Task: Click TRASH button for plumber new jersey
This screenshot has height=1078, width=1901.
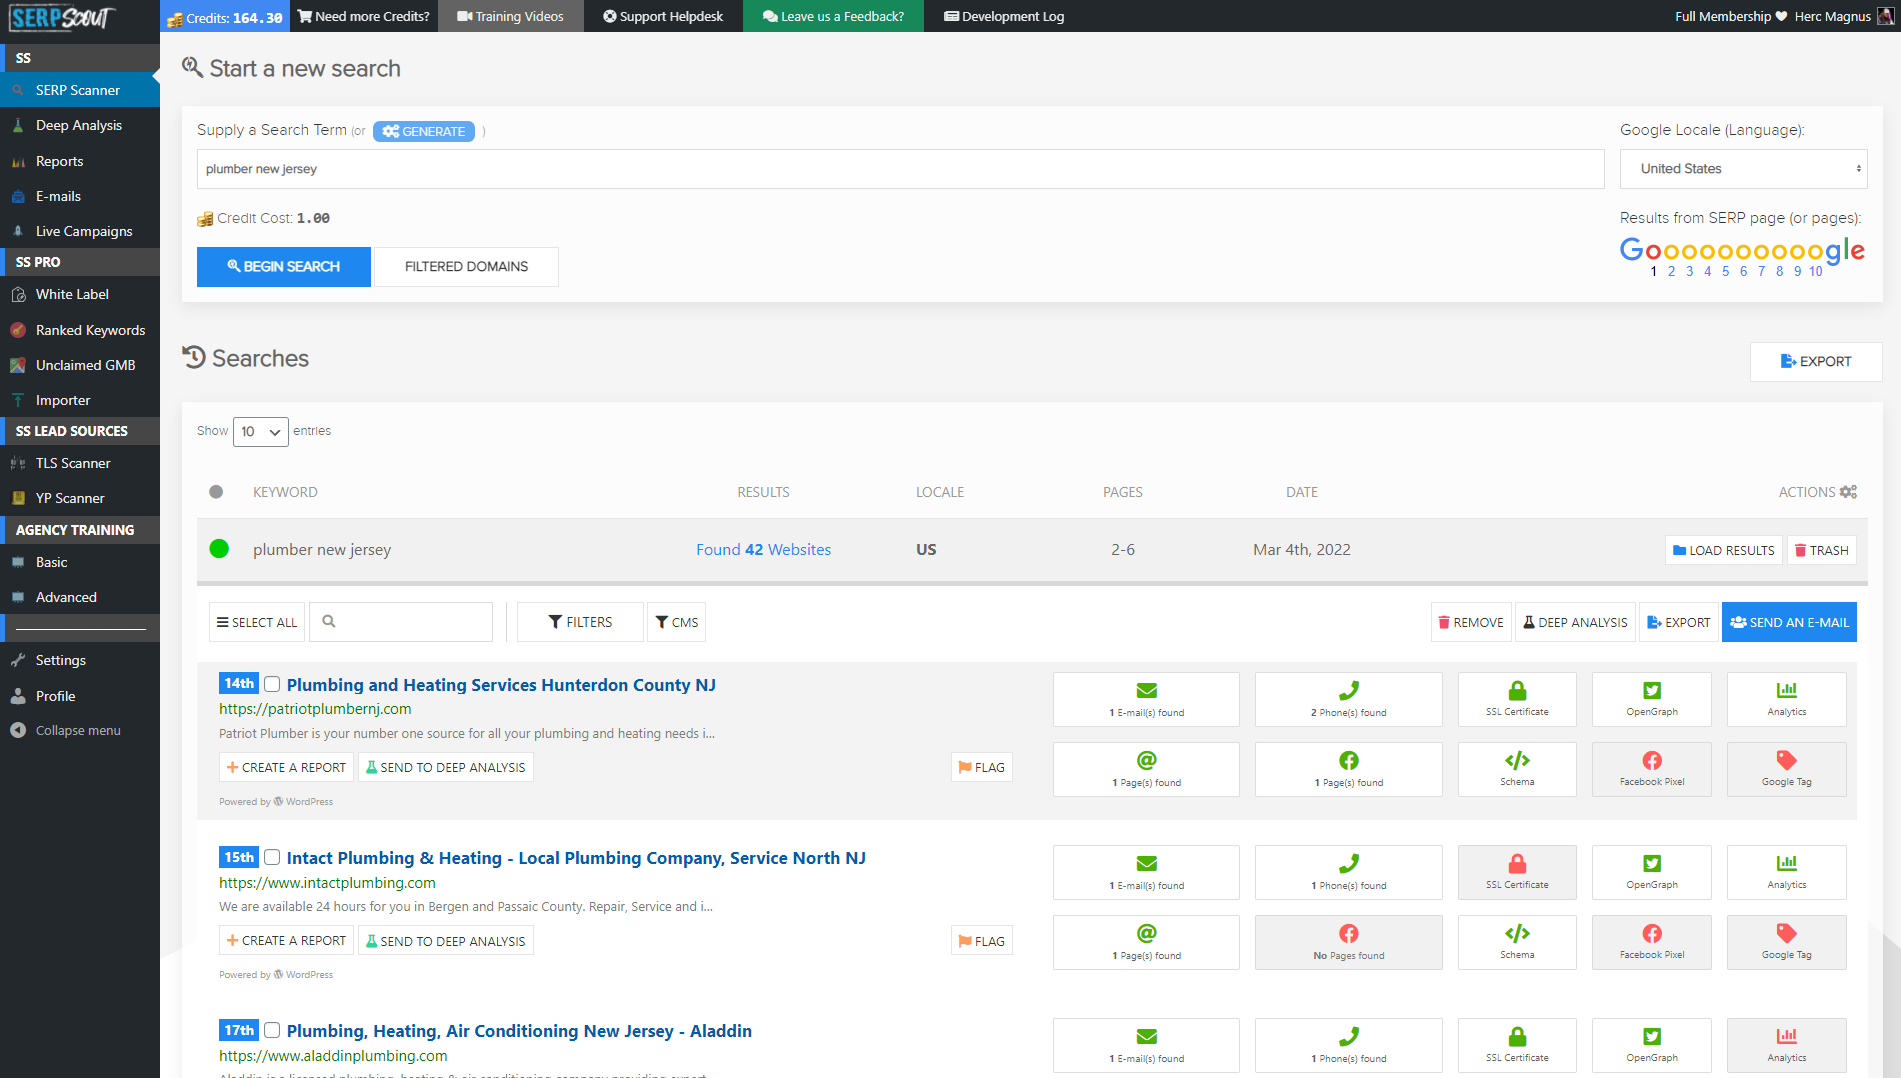Action: pyautogui.click(x=1822, y=551)
